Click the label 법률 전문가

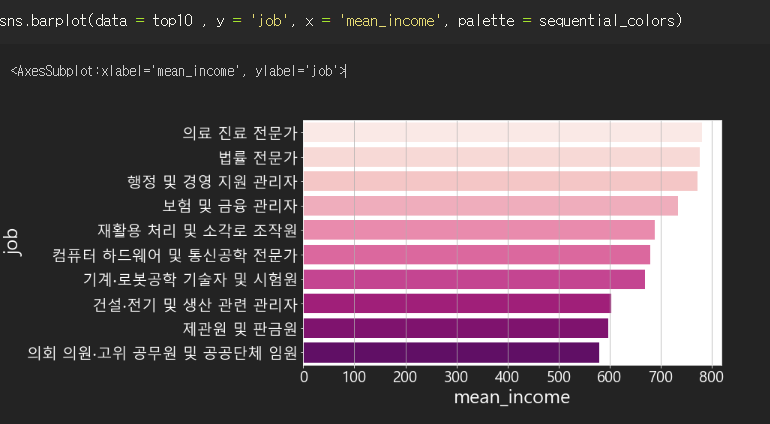(258, 157)
